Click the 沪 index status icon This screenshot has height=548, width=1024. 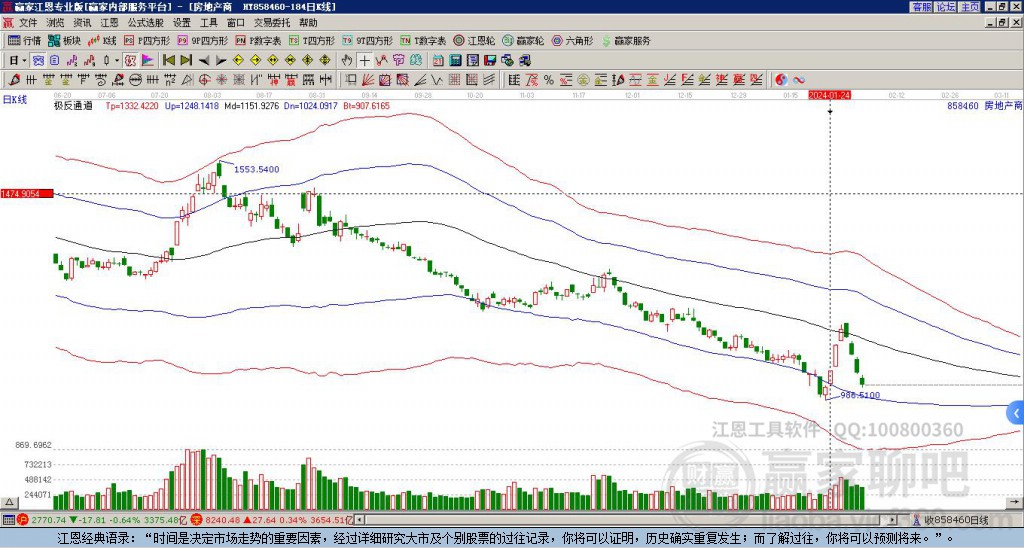pyautogui.click(x=23, y=520)
